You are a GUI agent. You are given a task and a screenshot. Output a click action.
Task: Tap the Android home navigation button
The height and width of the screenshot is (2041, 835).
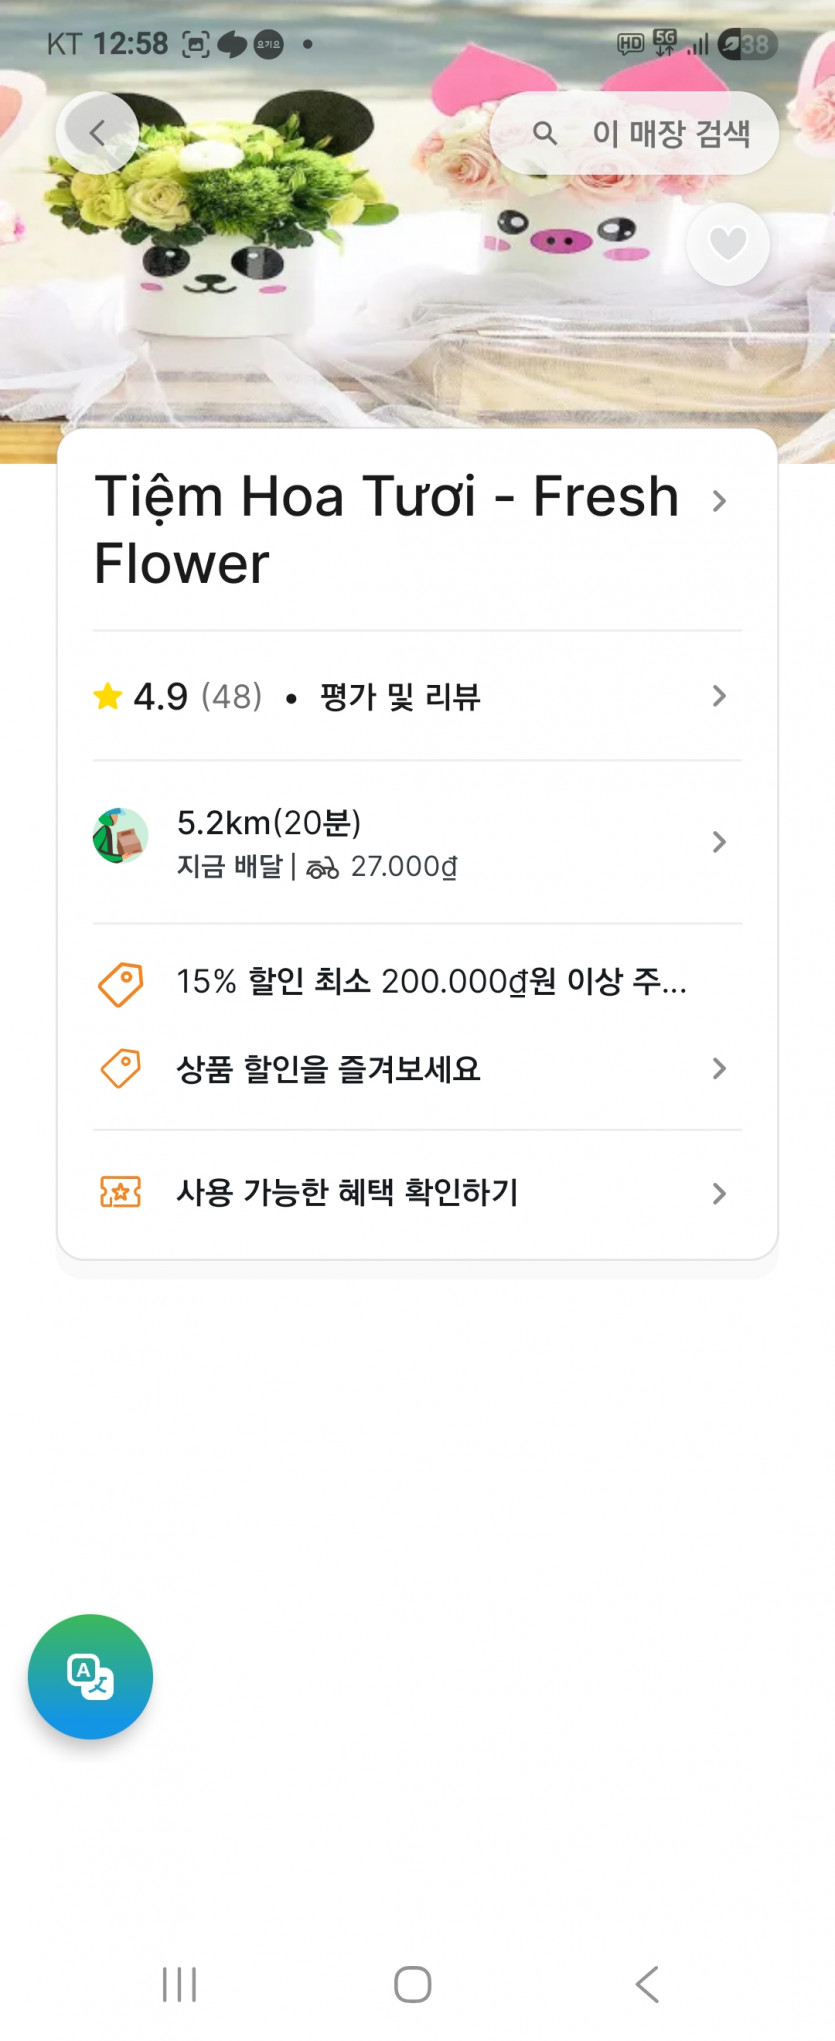(412, 1984)
